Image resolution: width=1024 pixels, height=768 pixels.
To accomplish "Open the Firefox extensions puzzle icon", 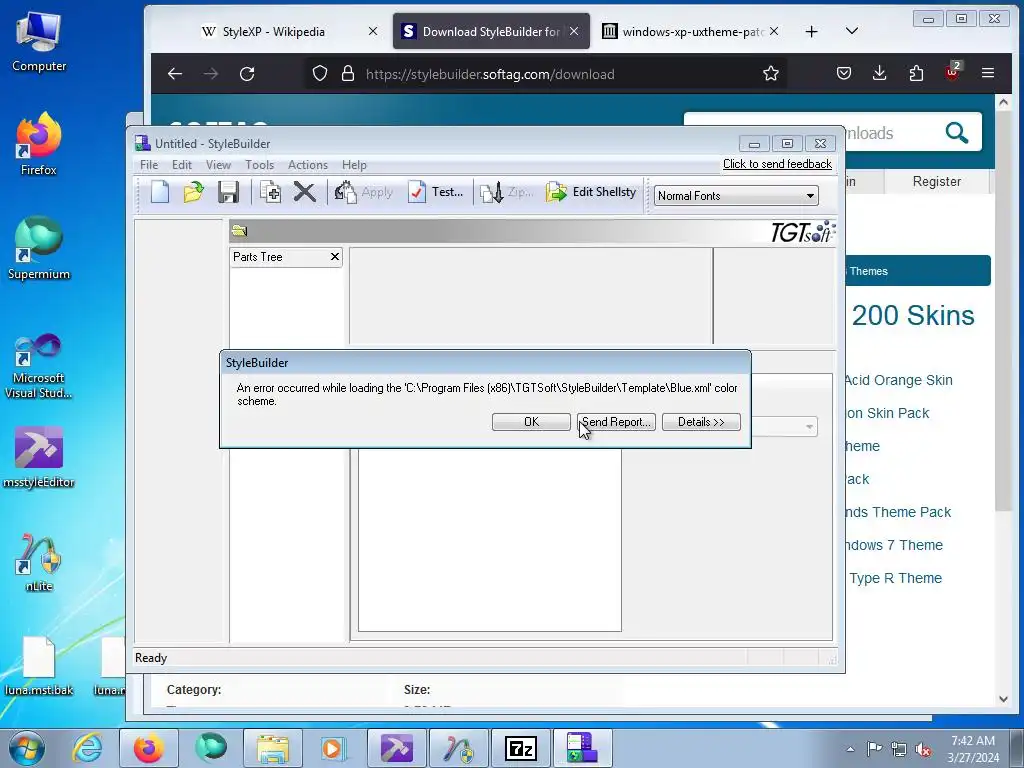I will 916,73.
